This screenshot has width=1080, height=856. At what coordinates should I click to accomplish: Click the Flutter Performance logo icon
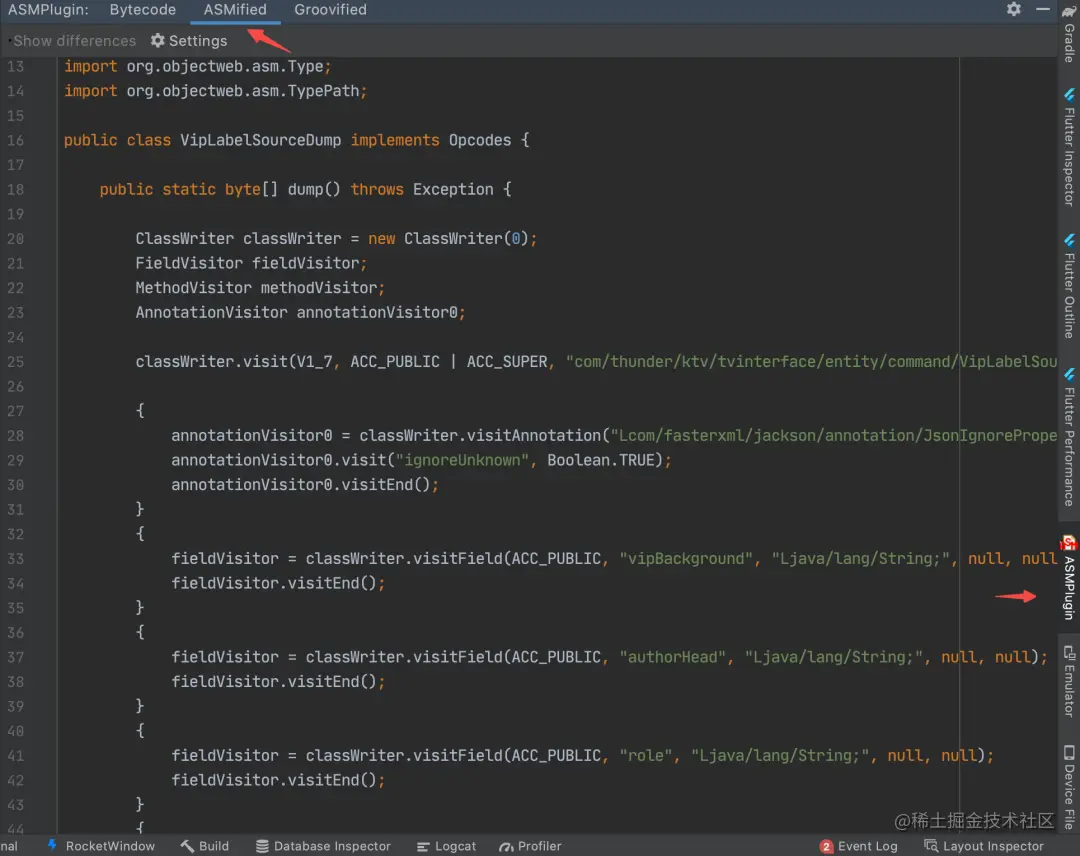[1069, 375]
